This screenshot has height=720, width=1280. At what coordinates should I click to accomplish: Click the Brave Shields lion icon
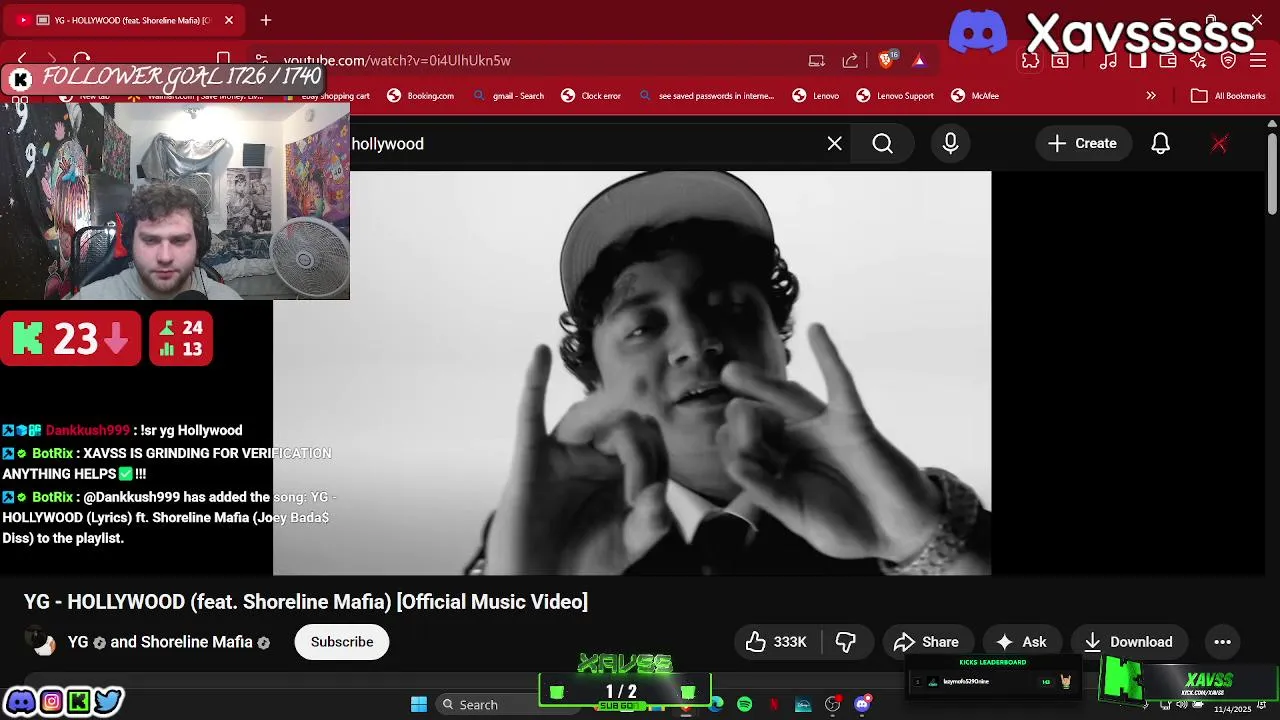point(886,60)
